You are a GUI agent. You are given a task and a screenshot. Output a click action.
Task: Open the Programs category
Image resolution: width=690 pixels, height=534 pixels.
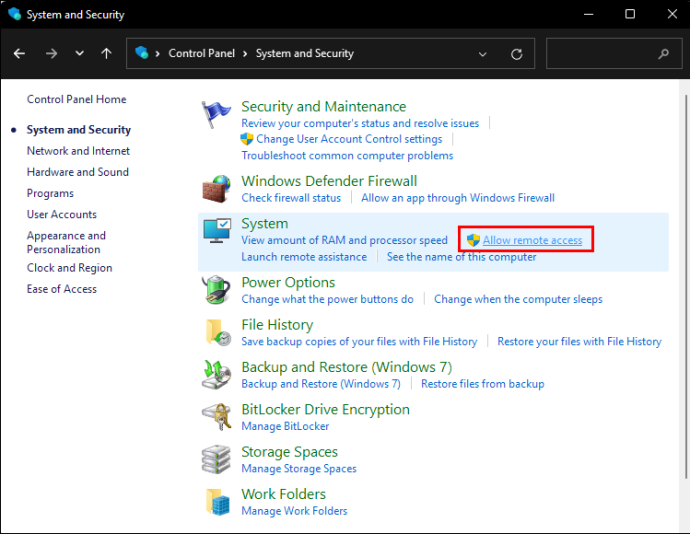click(50, 193)
